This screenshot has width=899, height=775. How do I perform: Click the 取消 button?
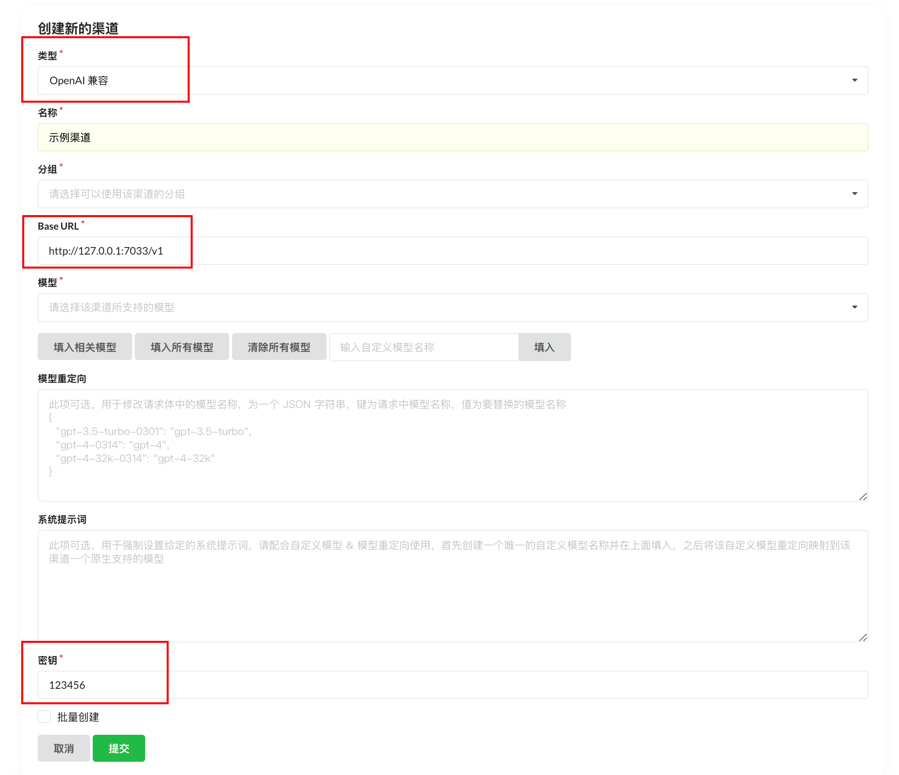click(64, 748)
